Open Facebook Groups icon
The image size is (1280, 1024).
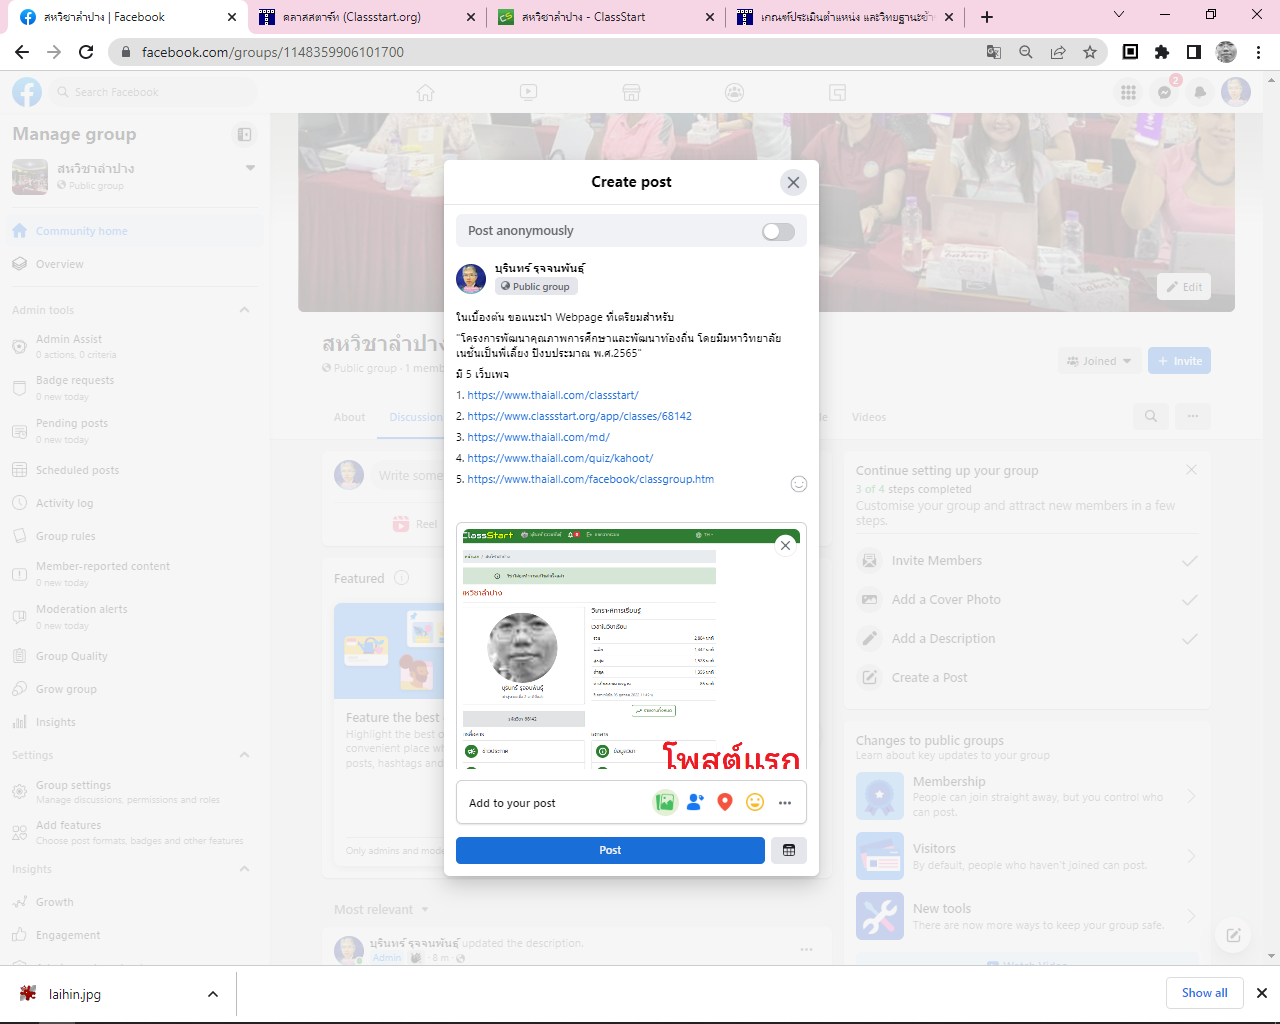pyautogui.click(x=735, y=92)
